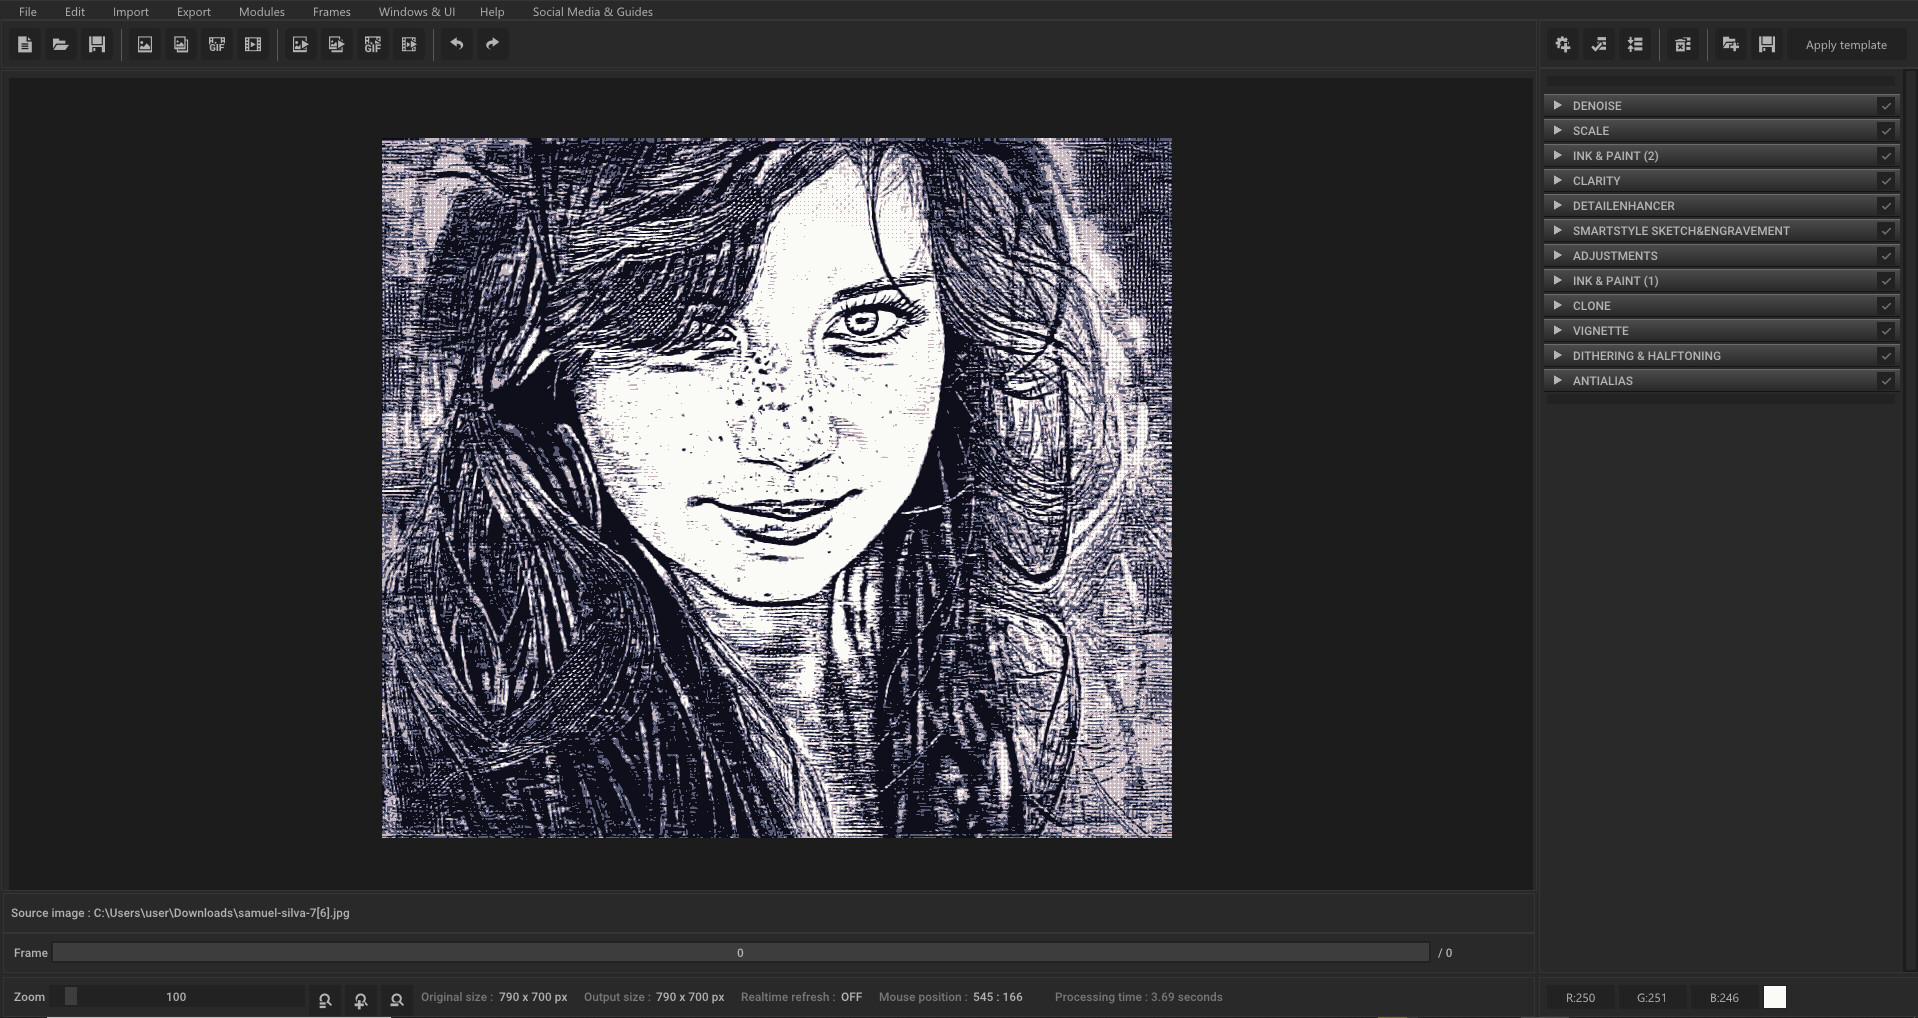Viewport: 1918px width, 1018px height.
Task: Create a new project
Action: (24, 44)
